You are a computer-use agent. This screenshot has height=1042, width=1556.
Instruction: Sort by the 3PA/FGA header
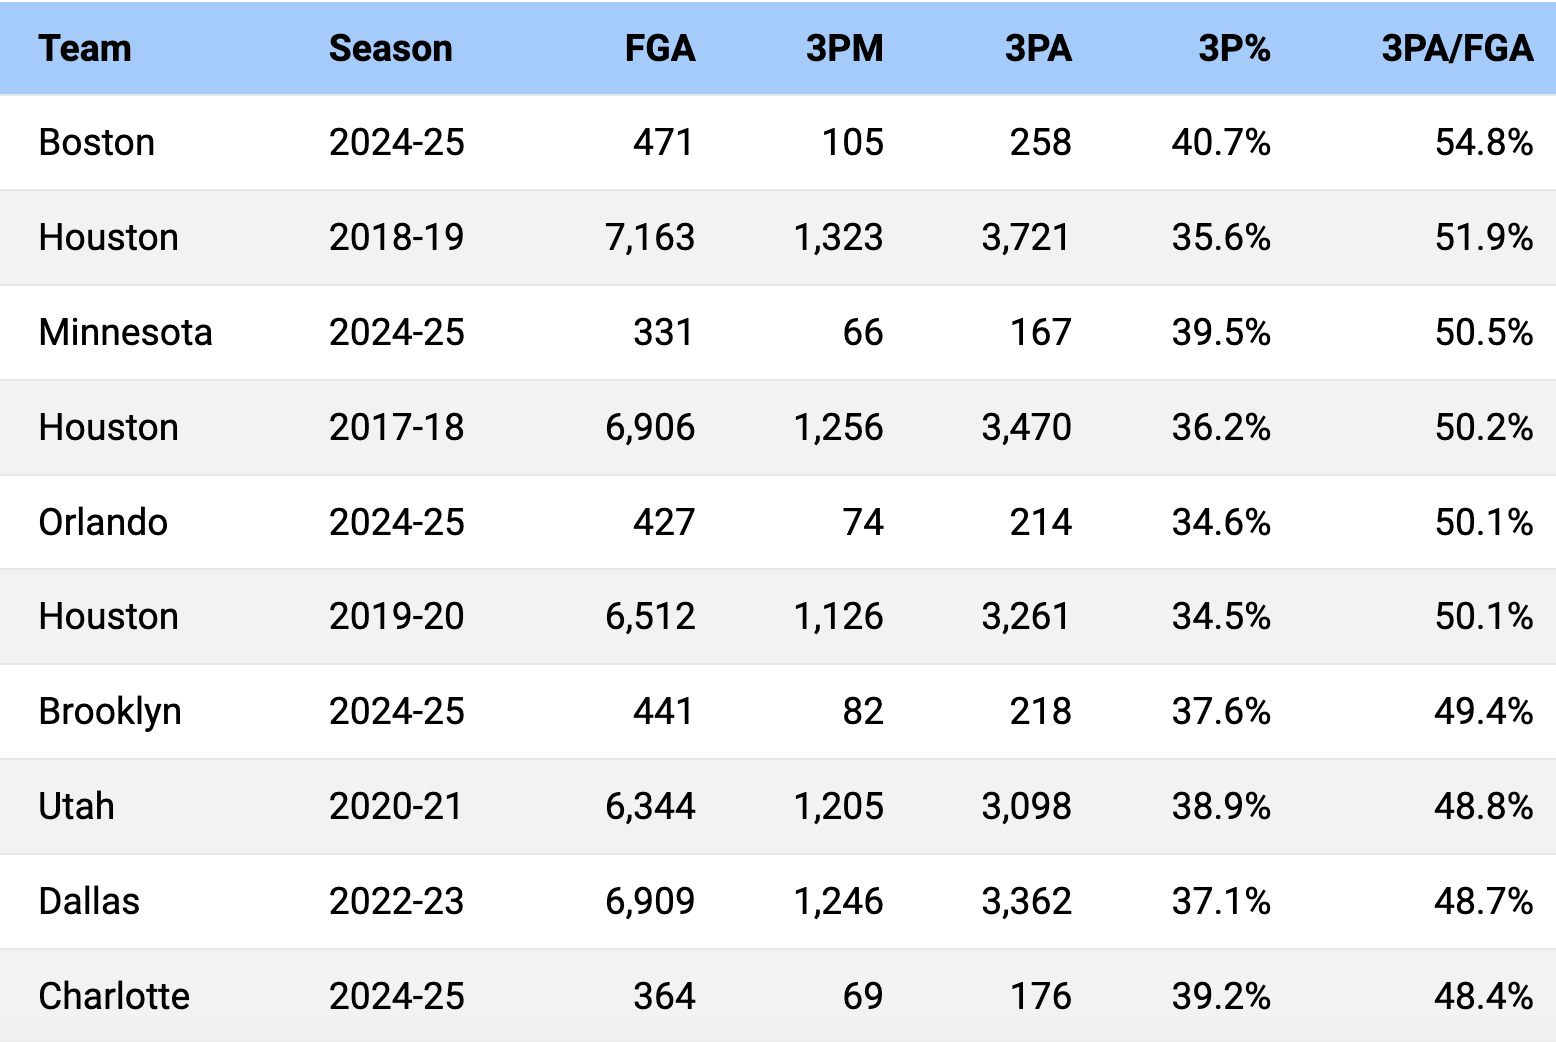(1456, 48)
